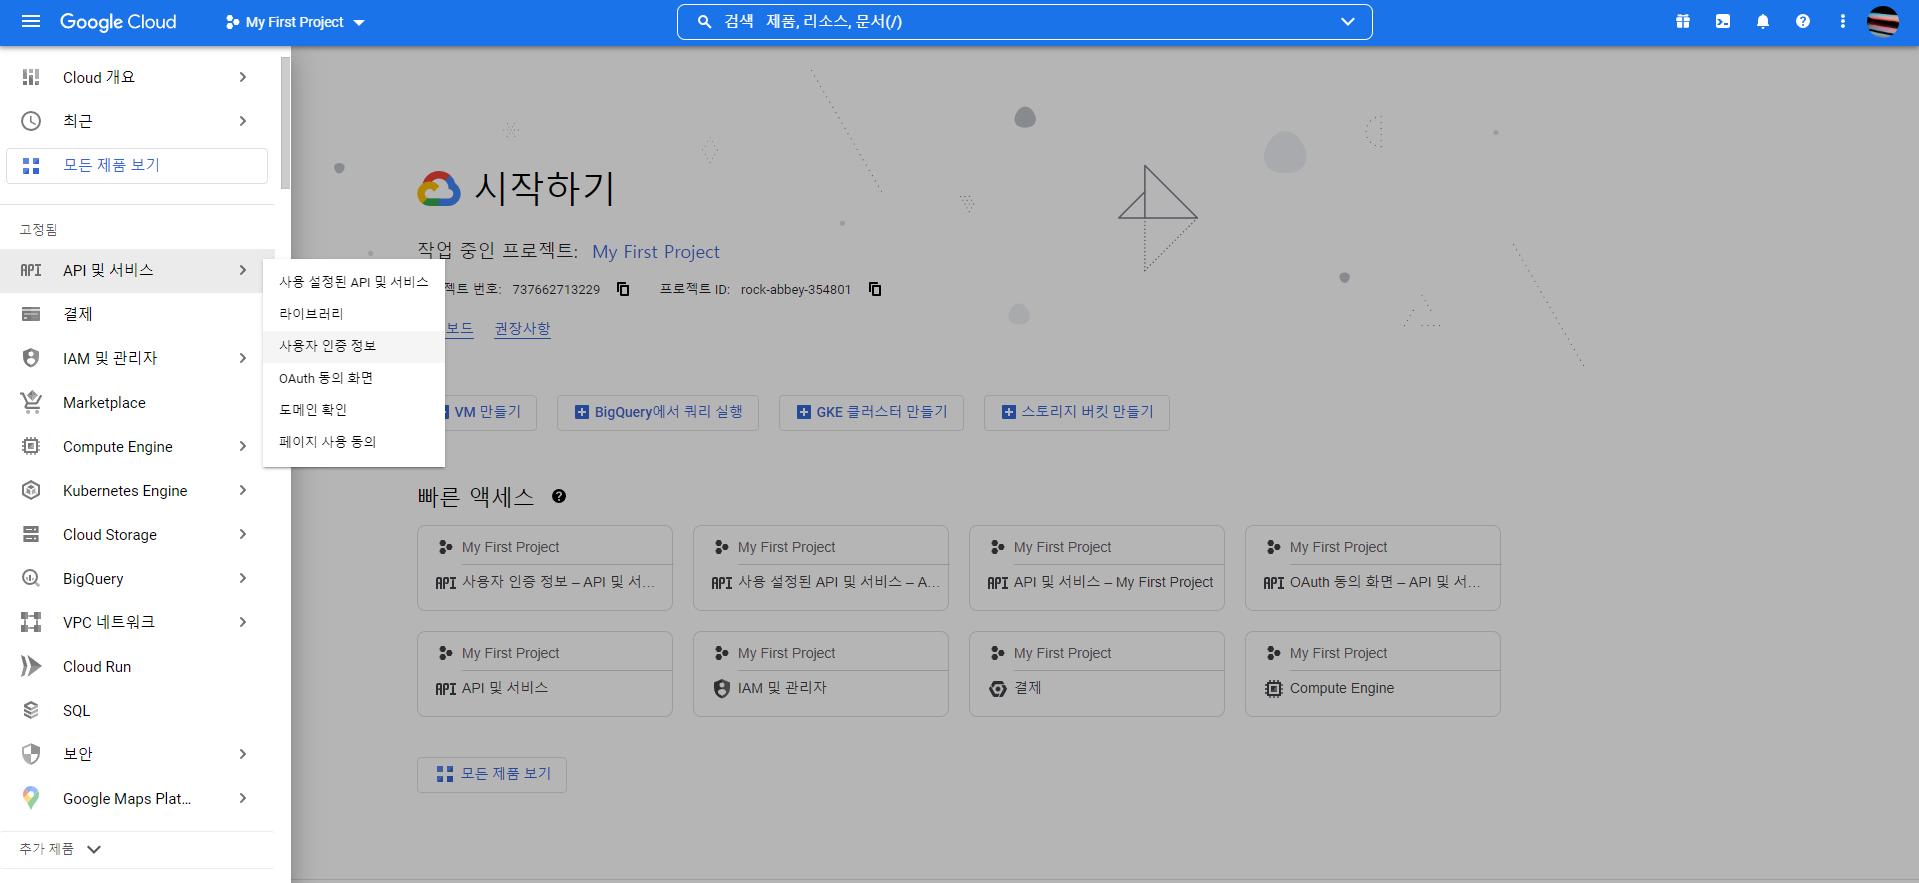Viewport: 1919px width, 883px height.
Task: Activate Cloud Shell terminal icon
Action: point(1723,21)
